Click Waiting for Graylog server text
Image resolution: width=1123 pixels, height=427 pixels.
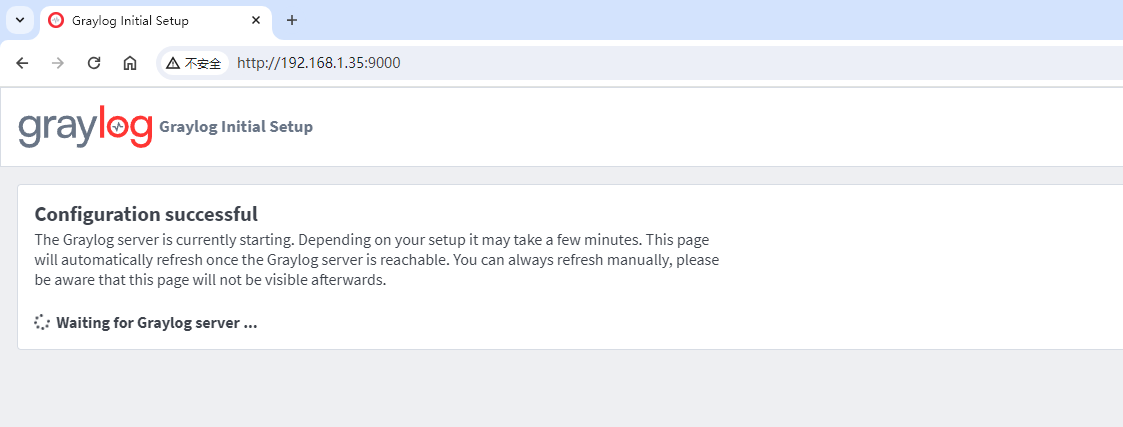(x=157, y=322)
